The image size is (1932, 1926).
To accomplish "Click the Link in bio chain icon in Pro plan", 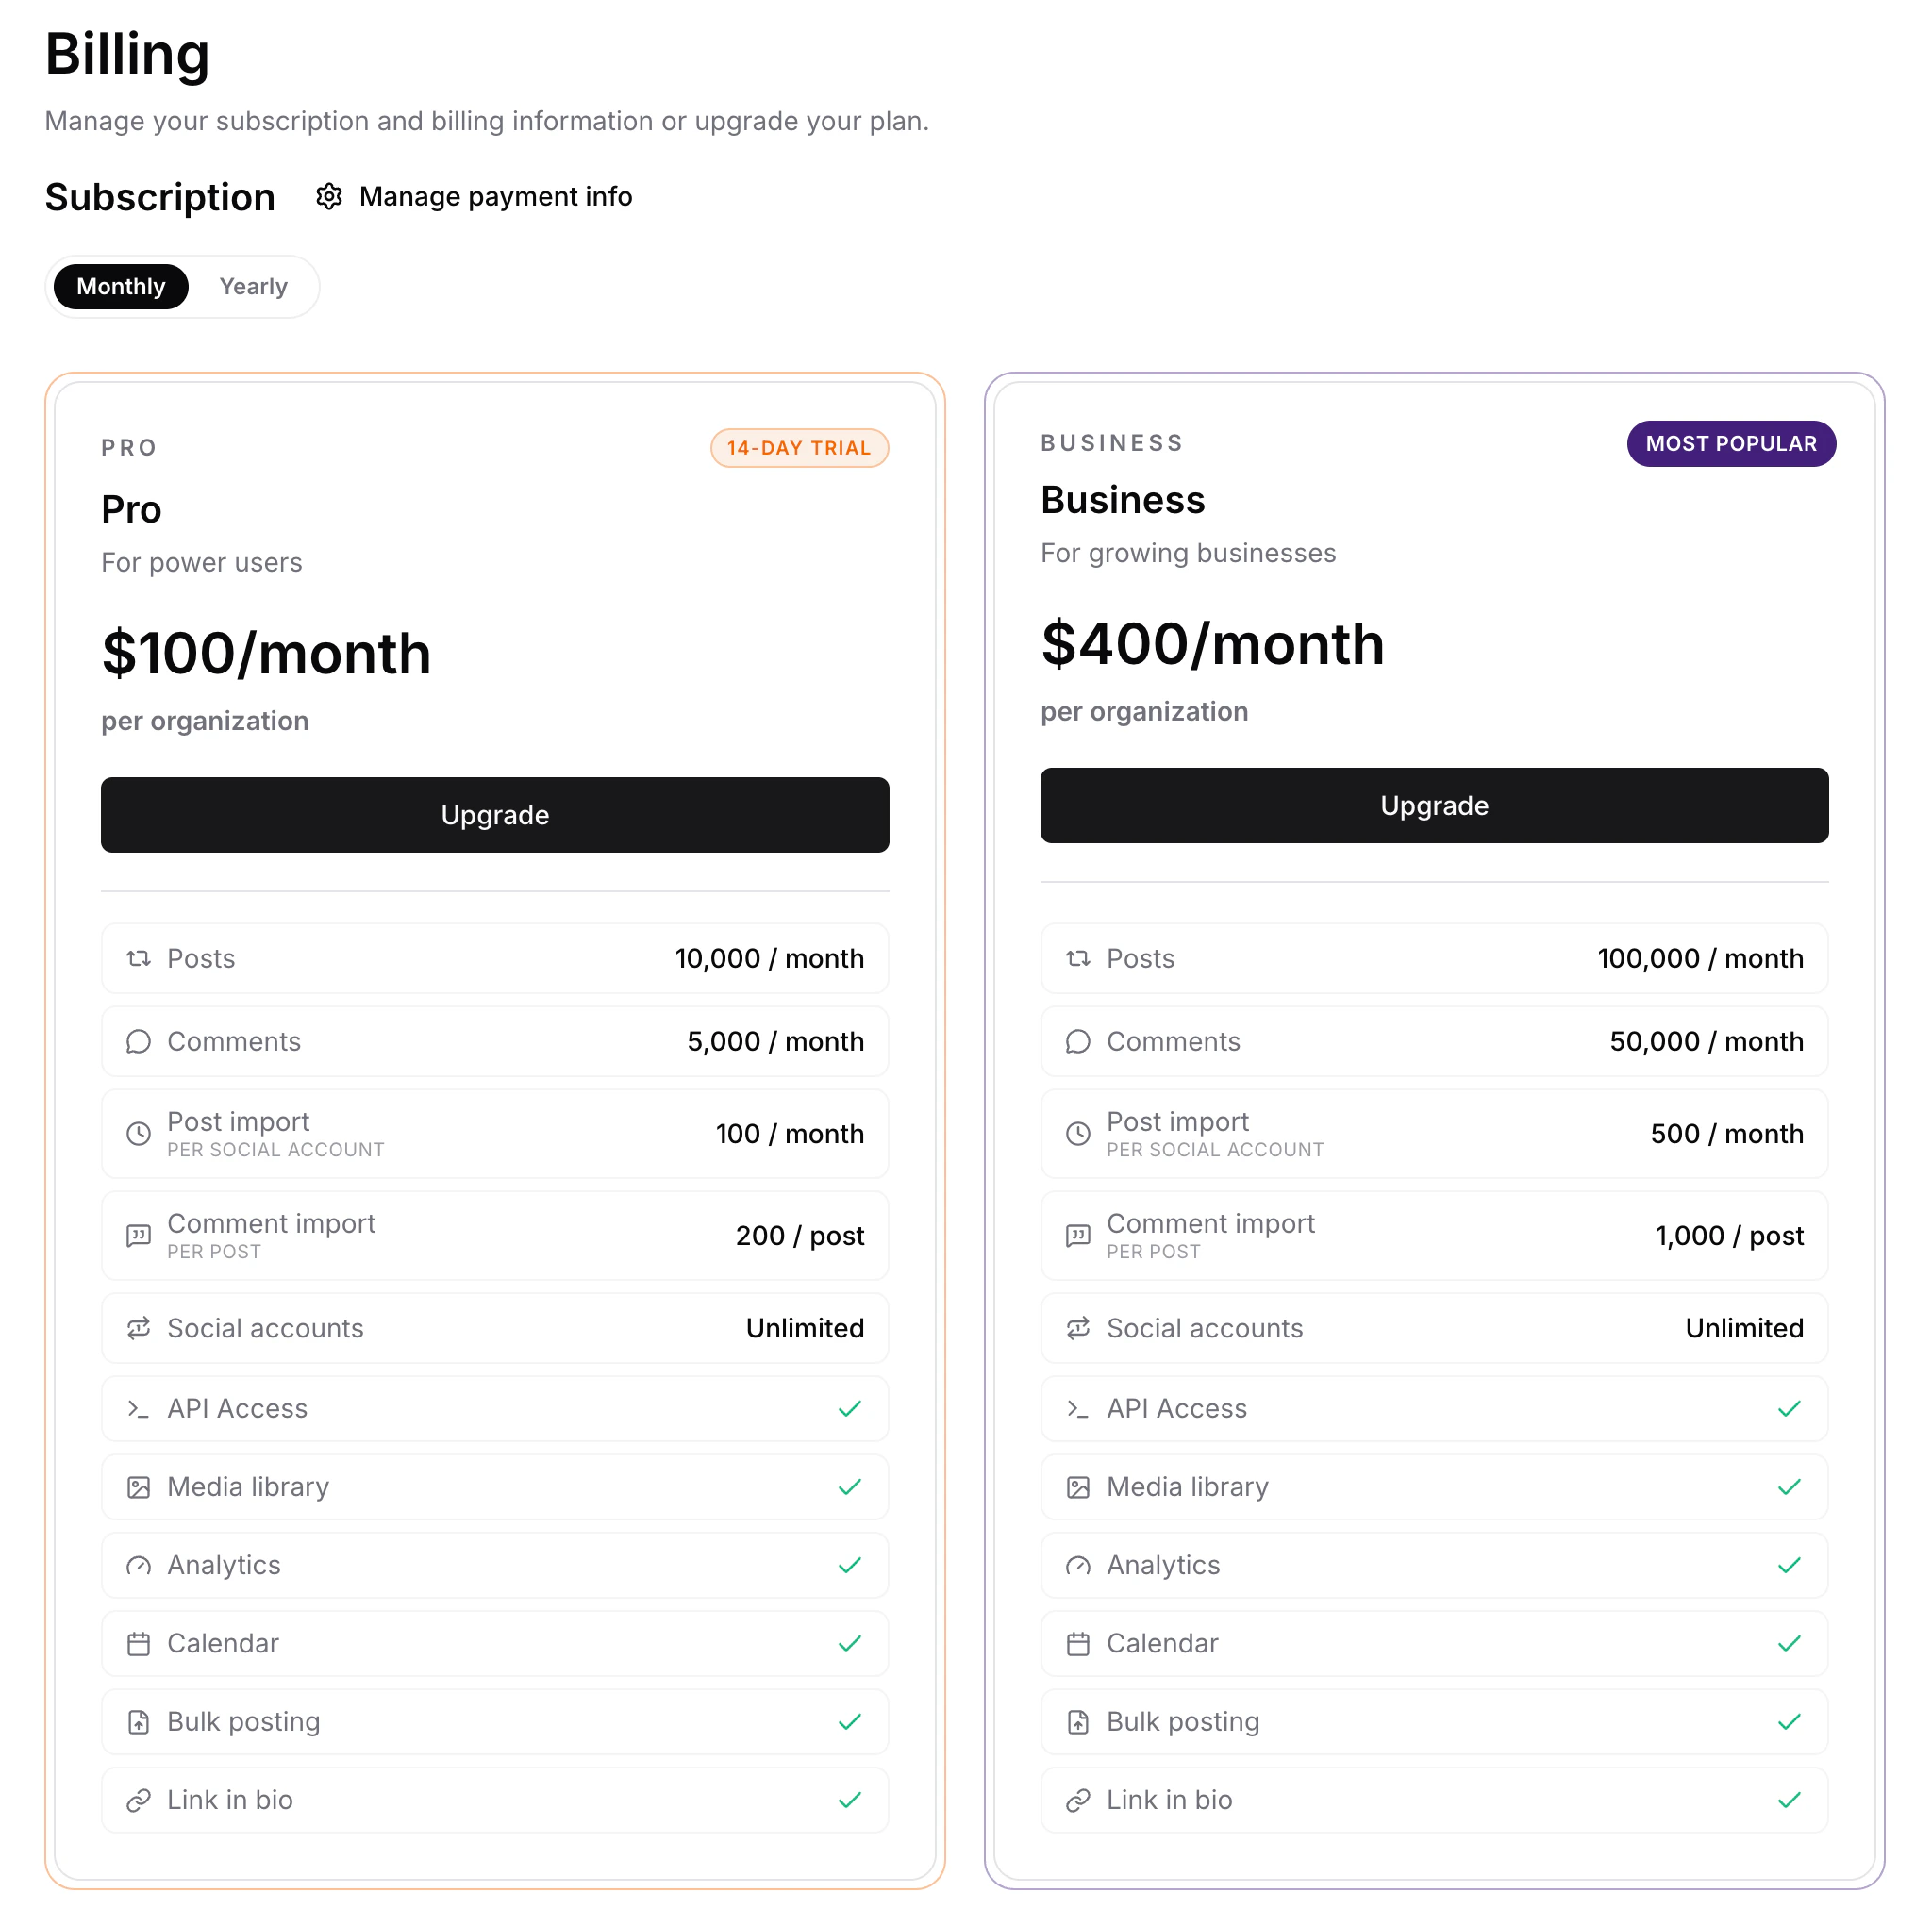I will 139,1801.
